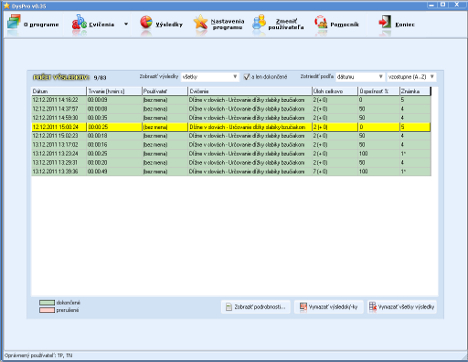Select the result dated 13.12.2011 13:39:36
Screen dimensions: 468x362
coord(231,172)
